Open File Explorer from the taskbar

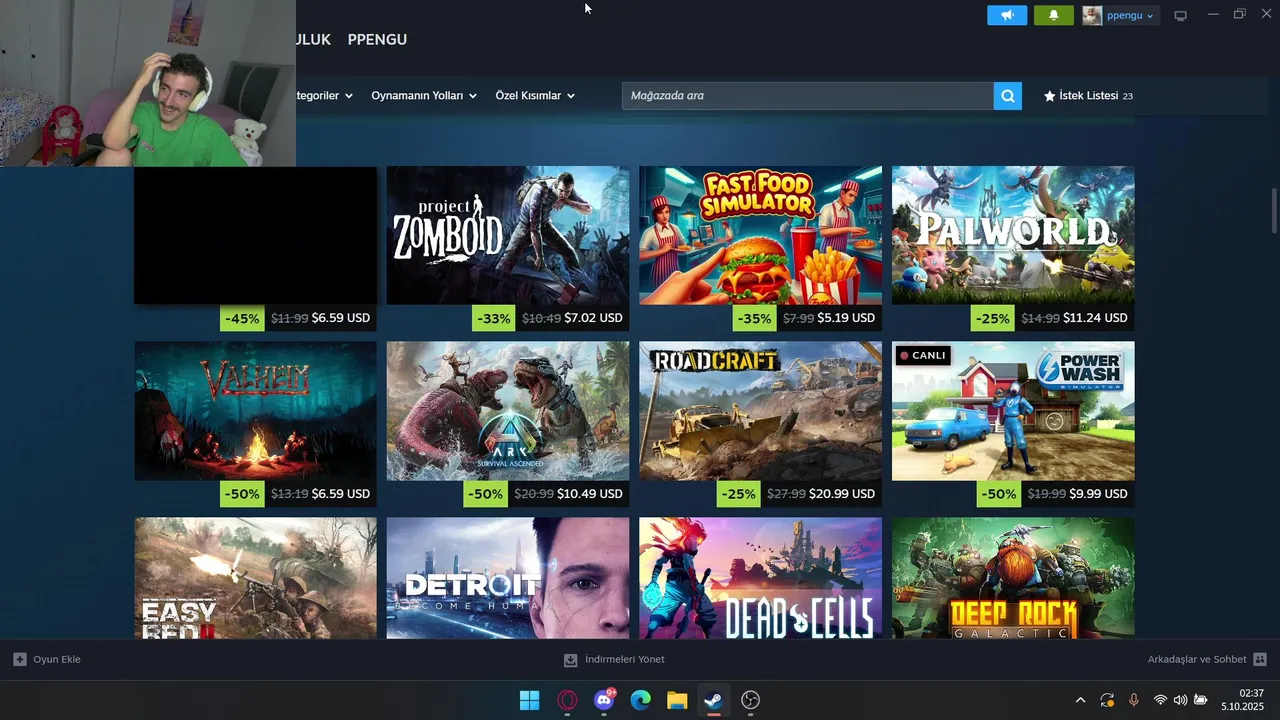677,700
